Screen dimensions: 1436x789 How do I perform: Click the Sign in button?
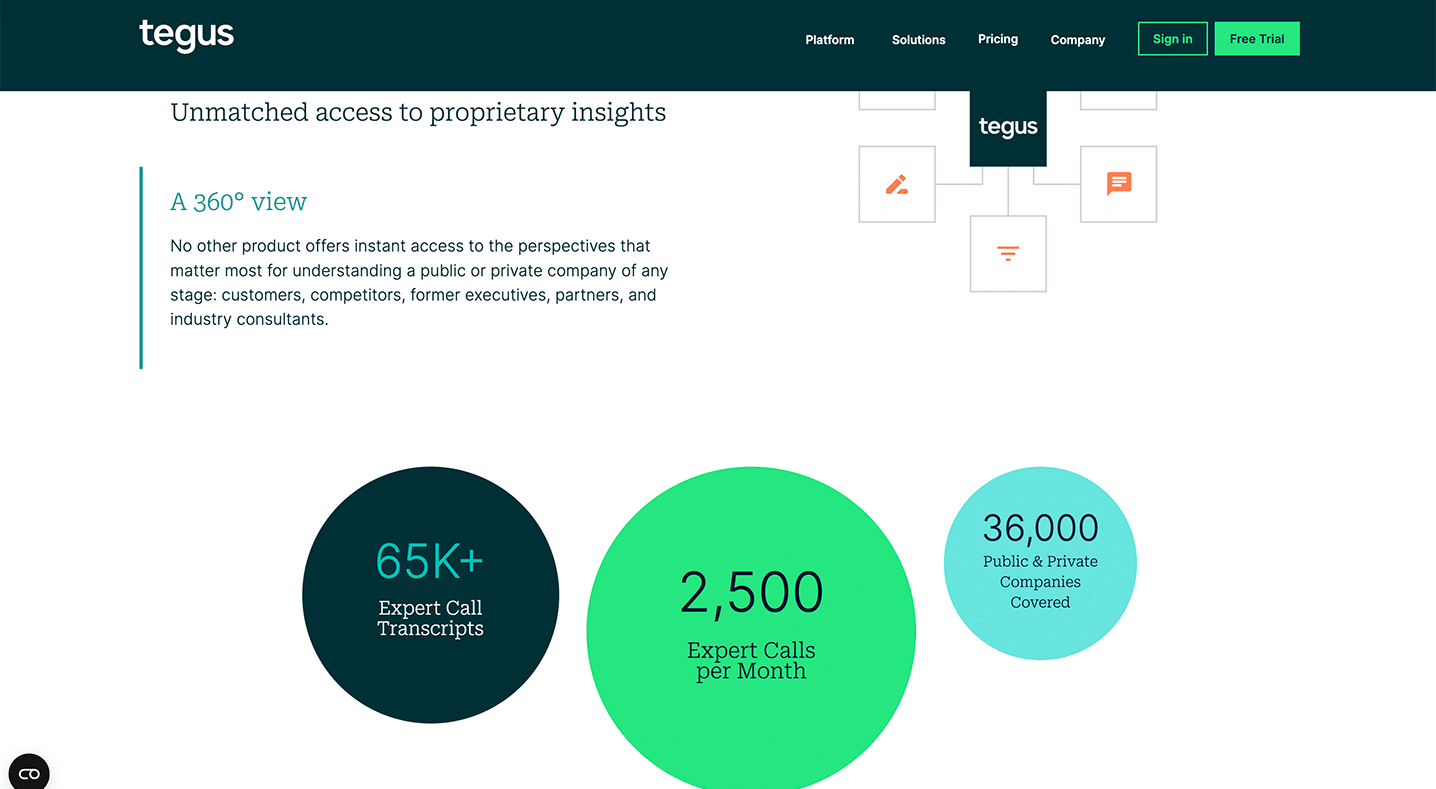tap(1173, 39)
